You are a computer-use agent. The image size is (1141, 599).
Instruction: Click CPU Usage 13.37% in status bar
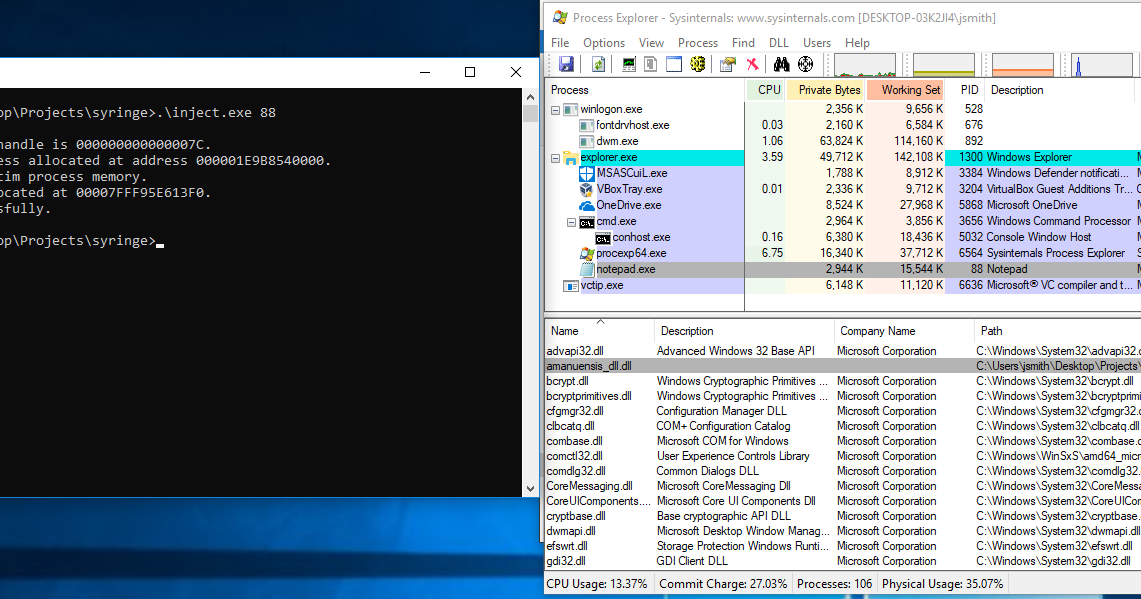pyautogui.click(x=597, y=584)
